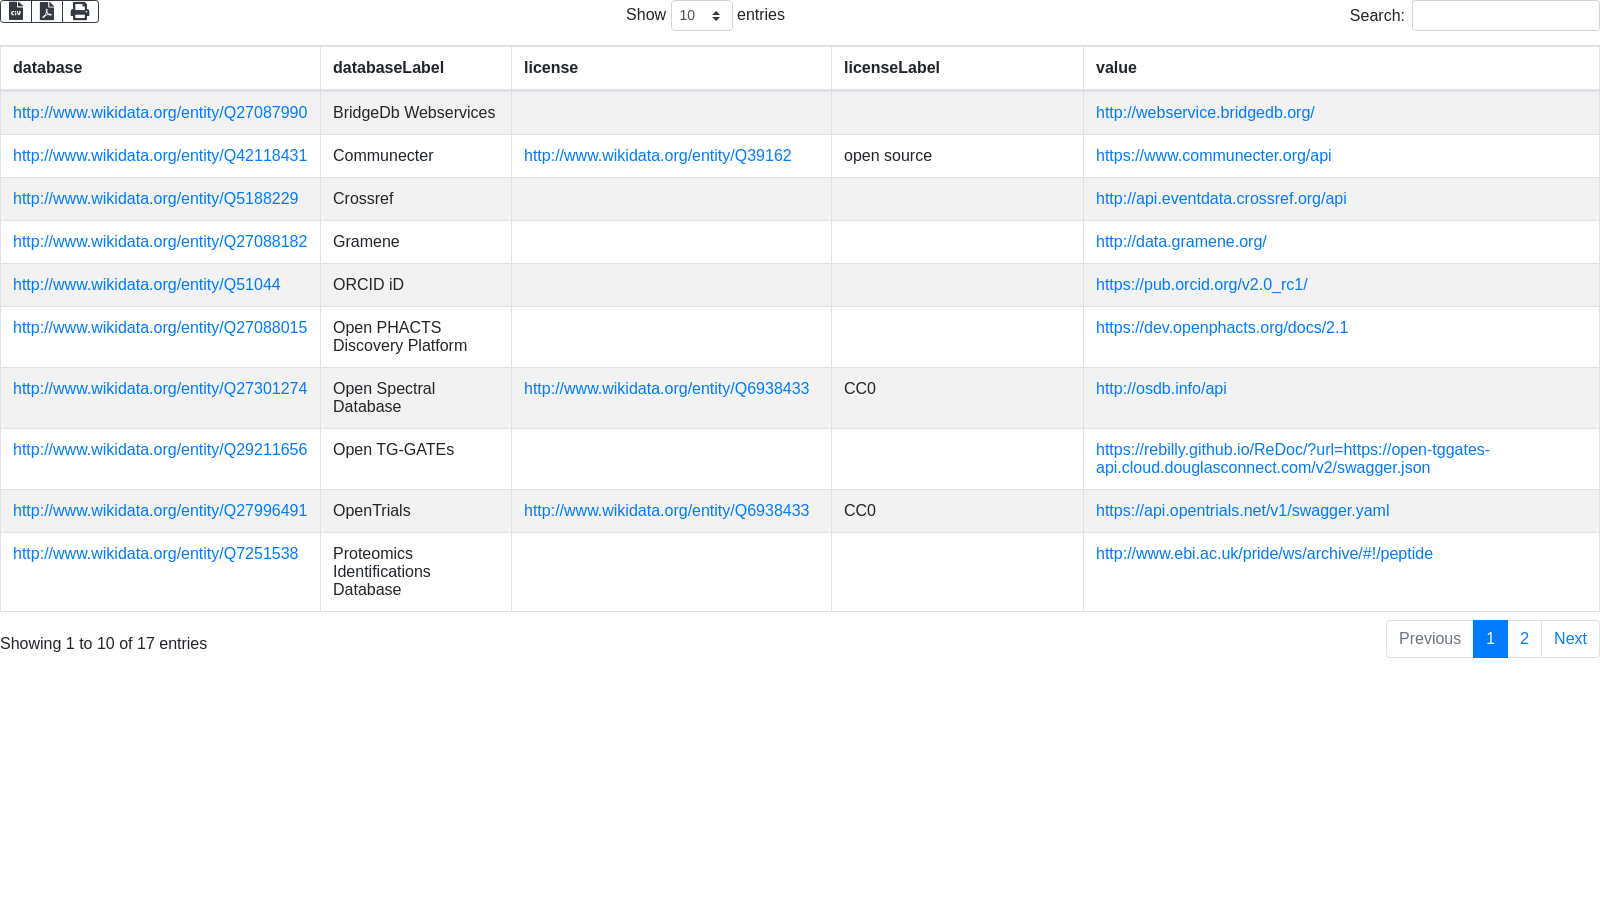This screenshot has height=900, width=1600.
Task: Visit communecter.org/api link
Action: [1213, 156]
